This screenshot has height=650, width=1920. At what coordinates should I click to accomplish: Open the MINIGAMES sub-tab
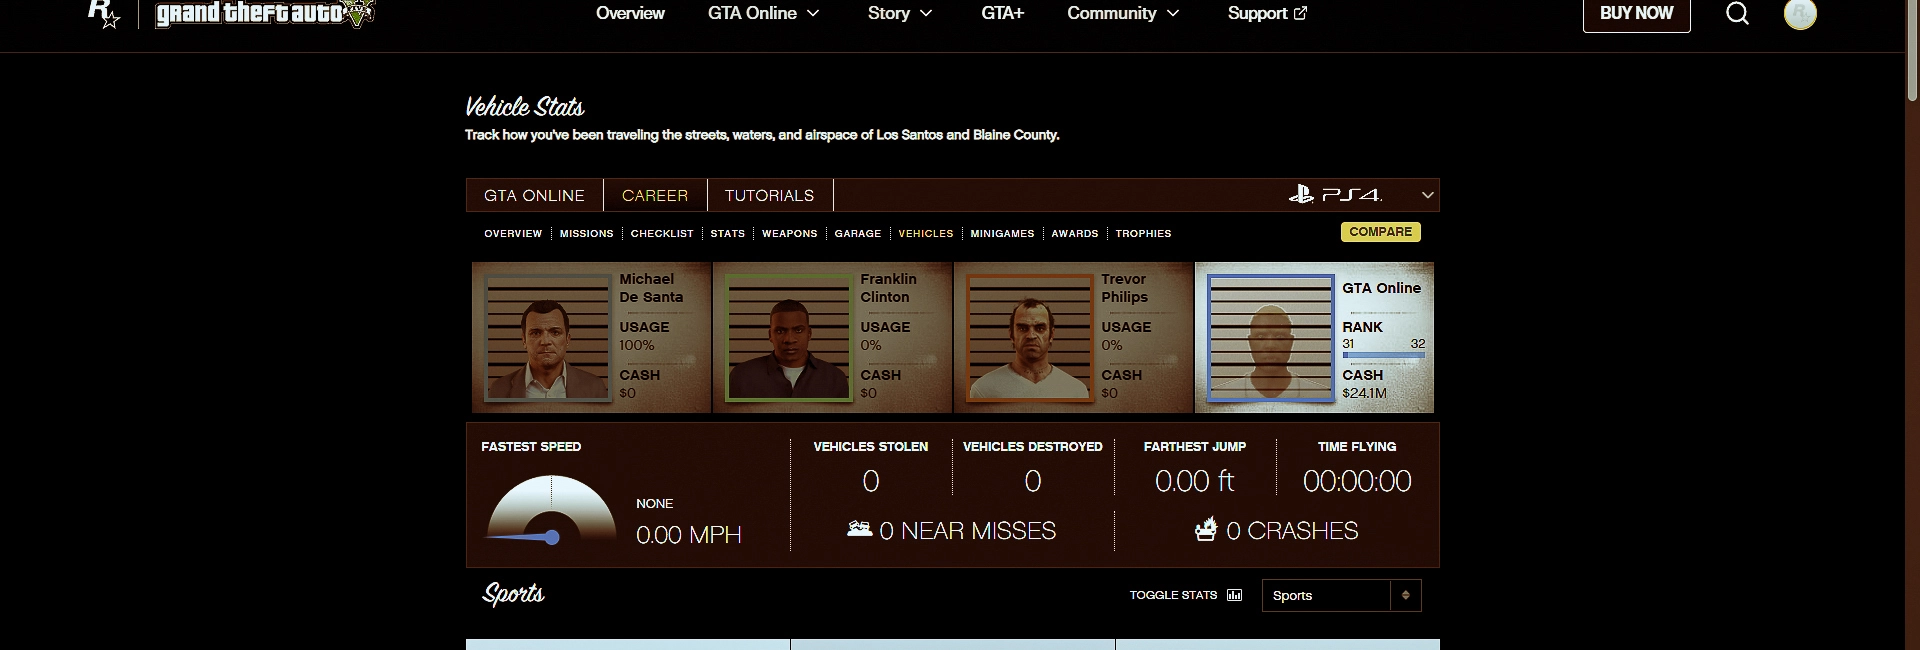click(1002, 233)
